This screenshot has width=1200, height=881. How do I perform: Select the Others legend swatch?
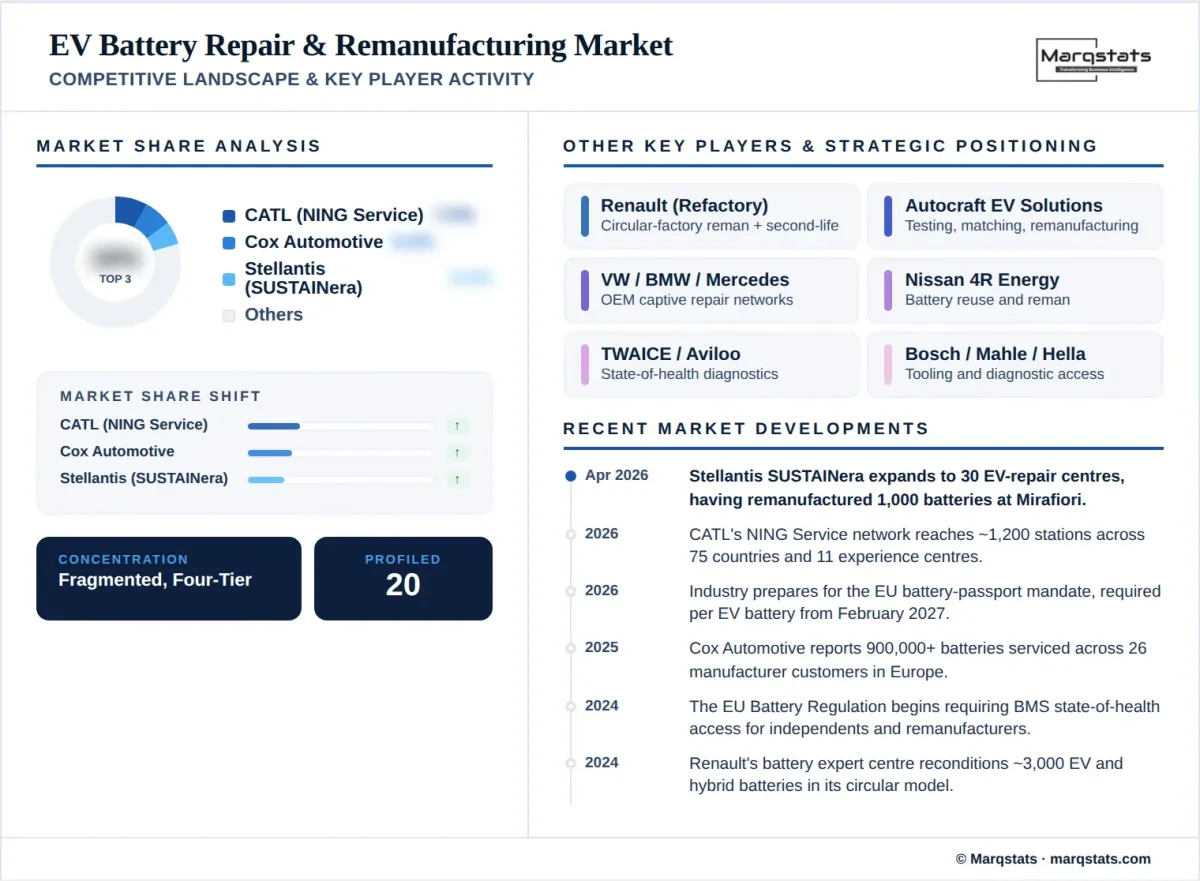pos(229,315)
